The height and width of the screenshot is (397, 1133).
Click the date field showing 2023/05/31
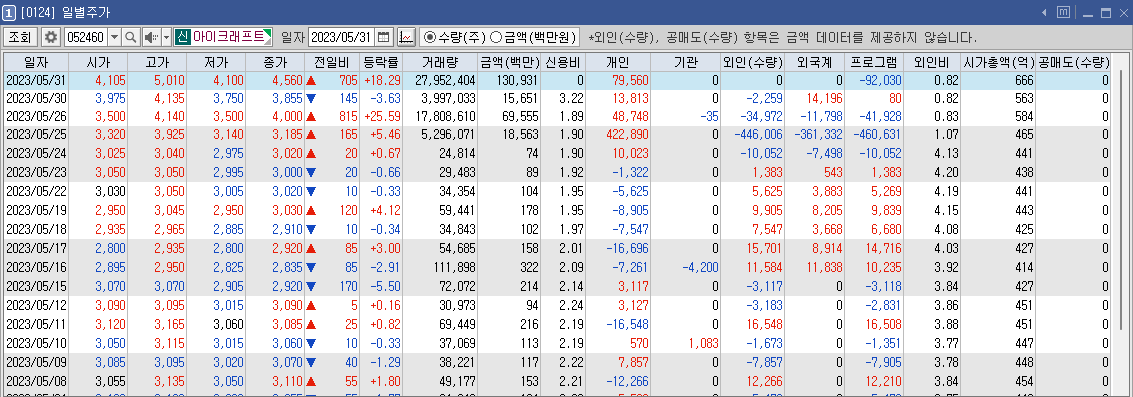[342, 37]
